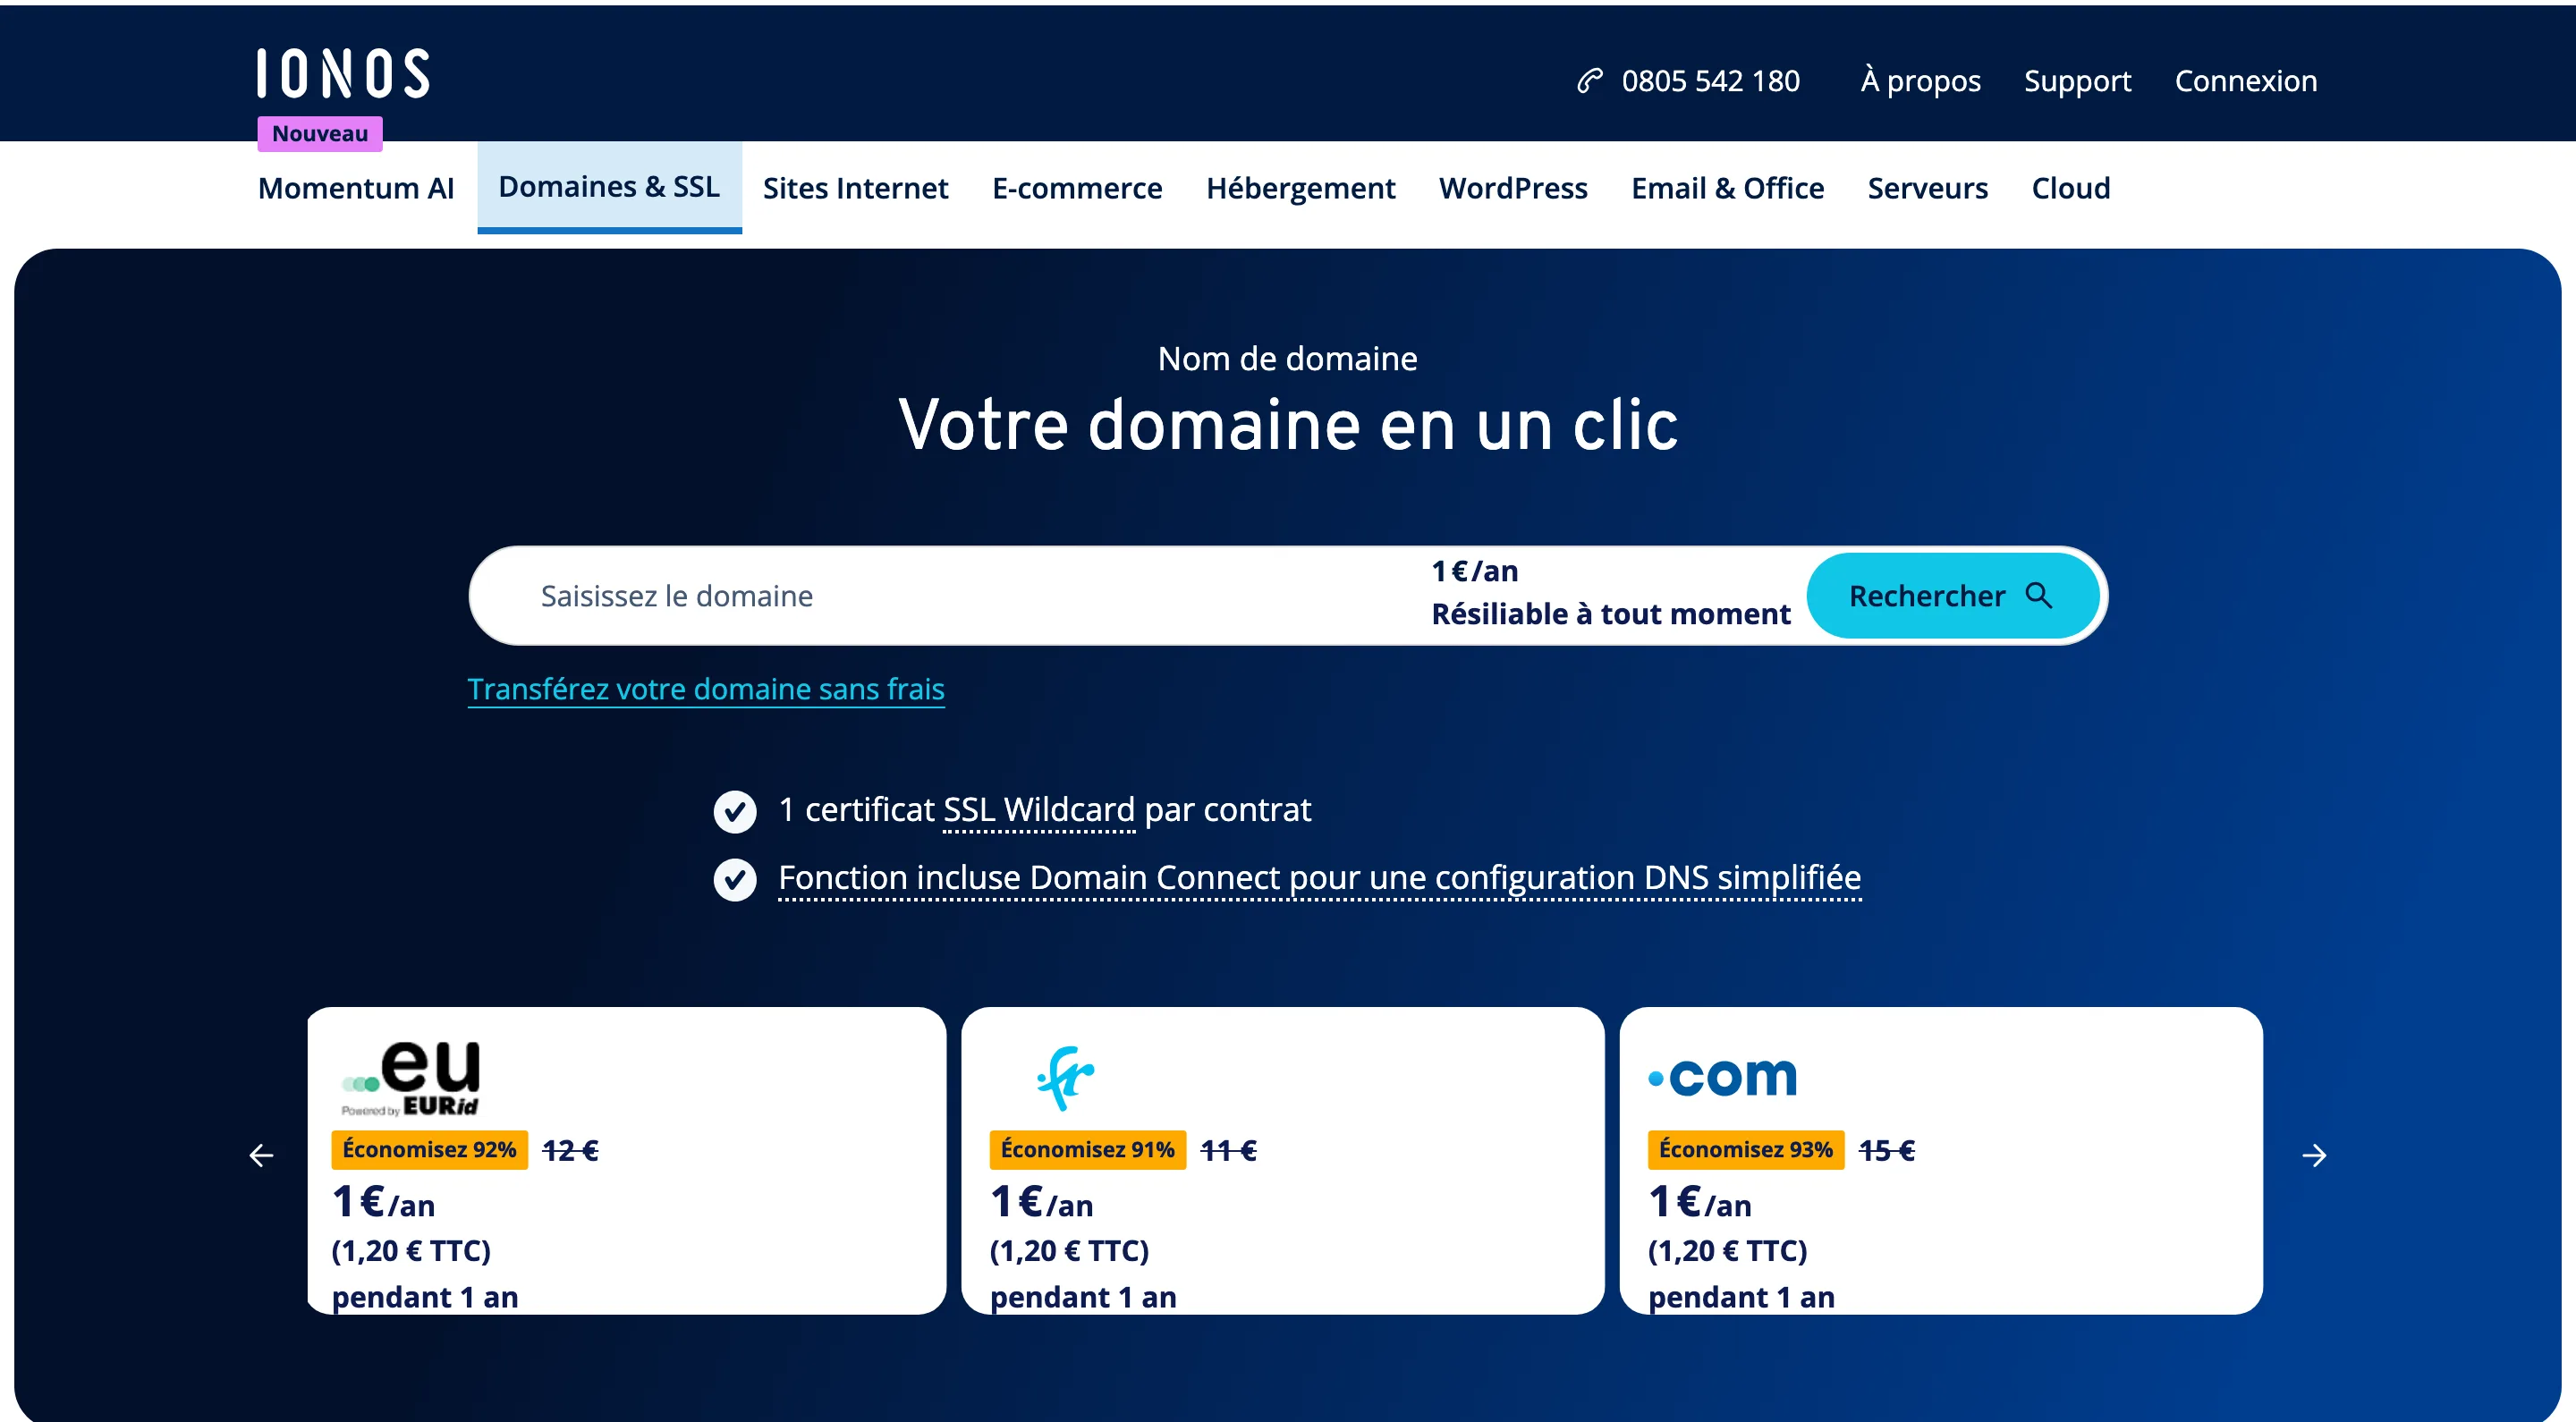Open the Momentum AI menu
This screenshot has width=2576, height=1422.
(356, 188)
